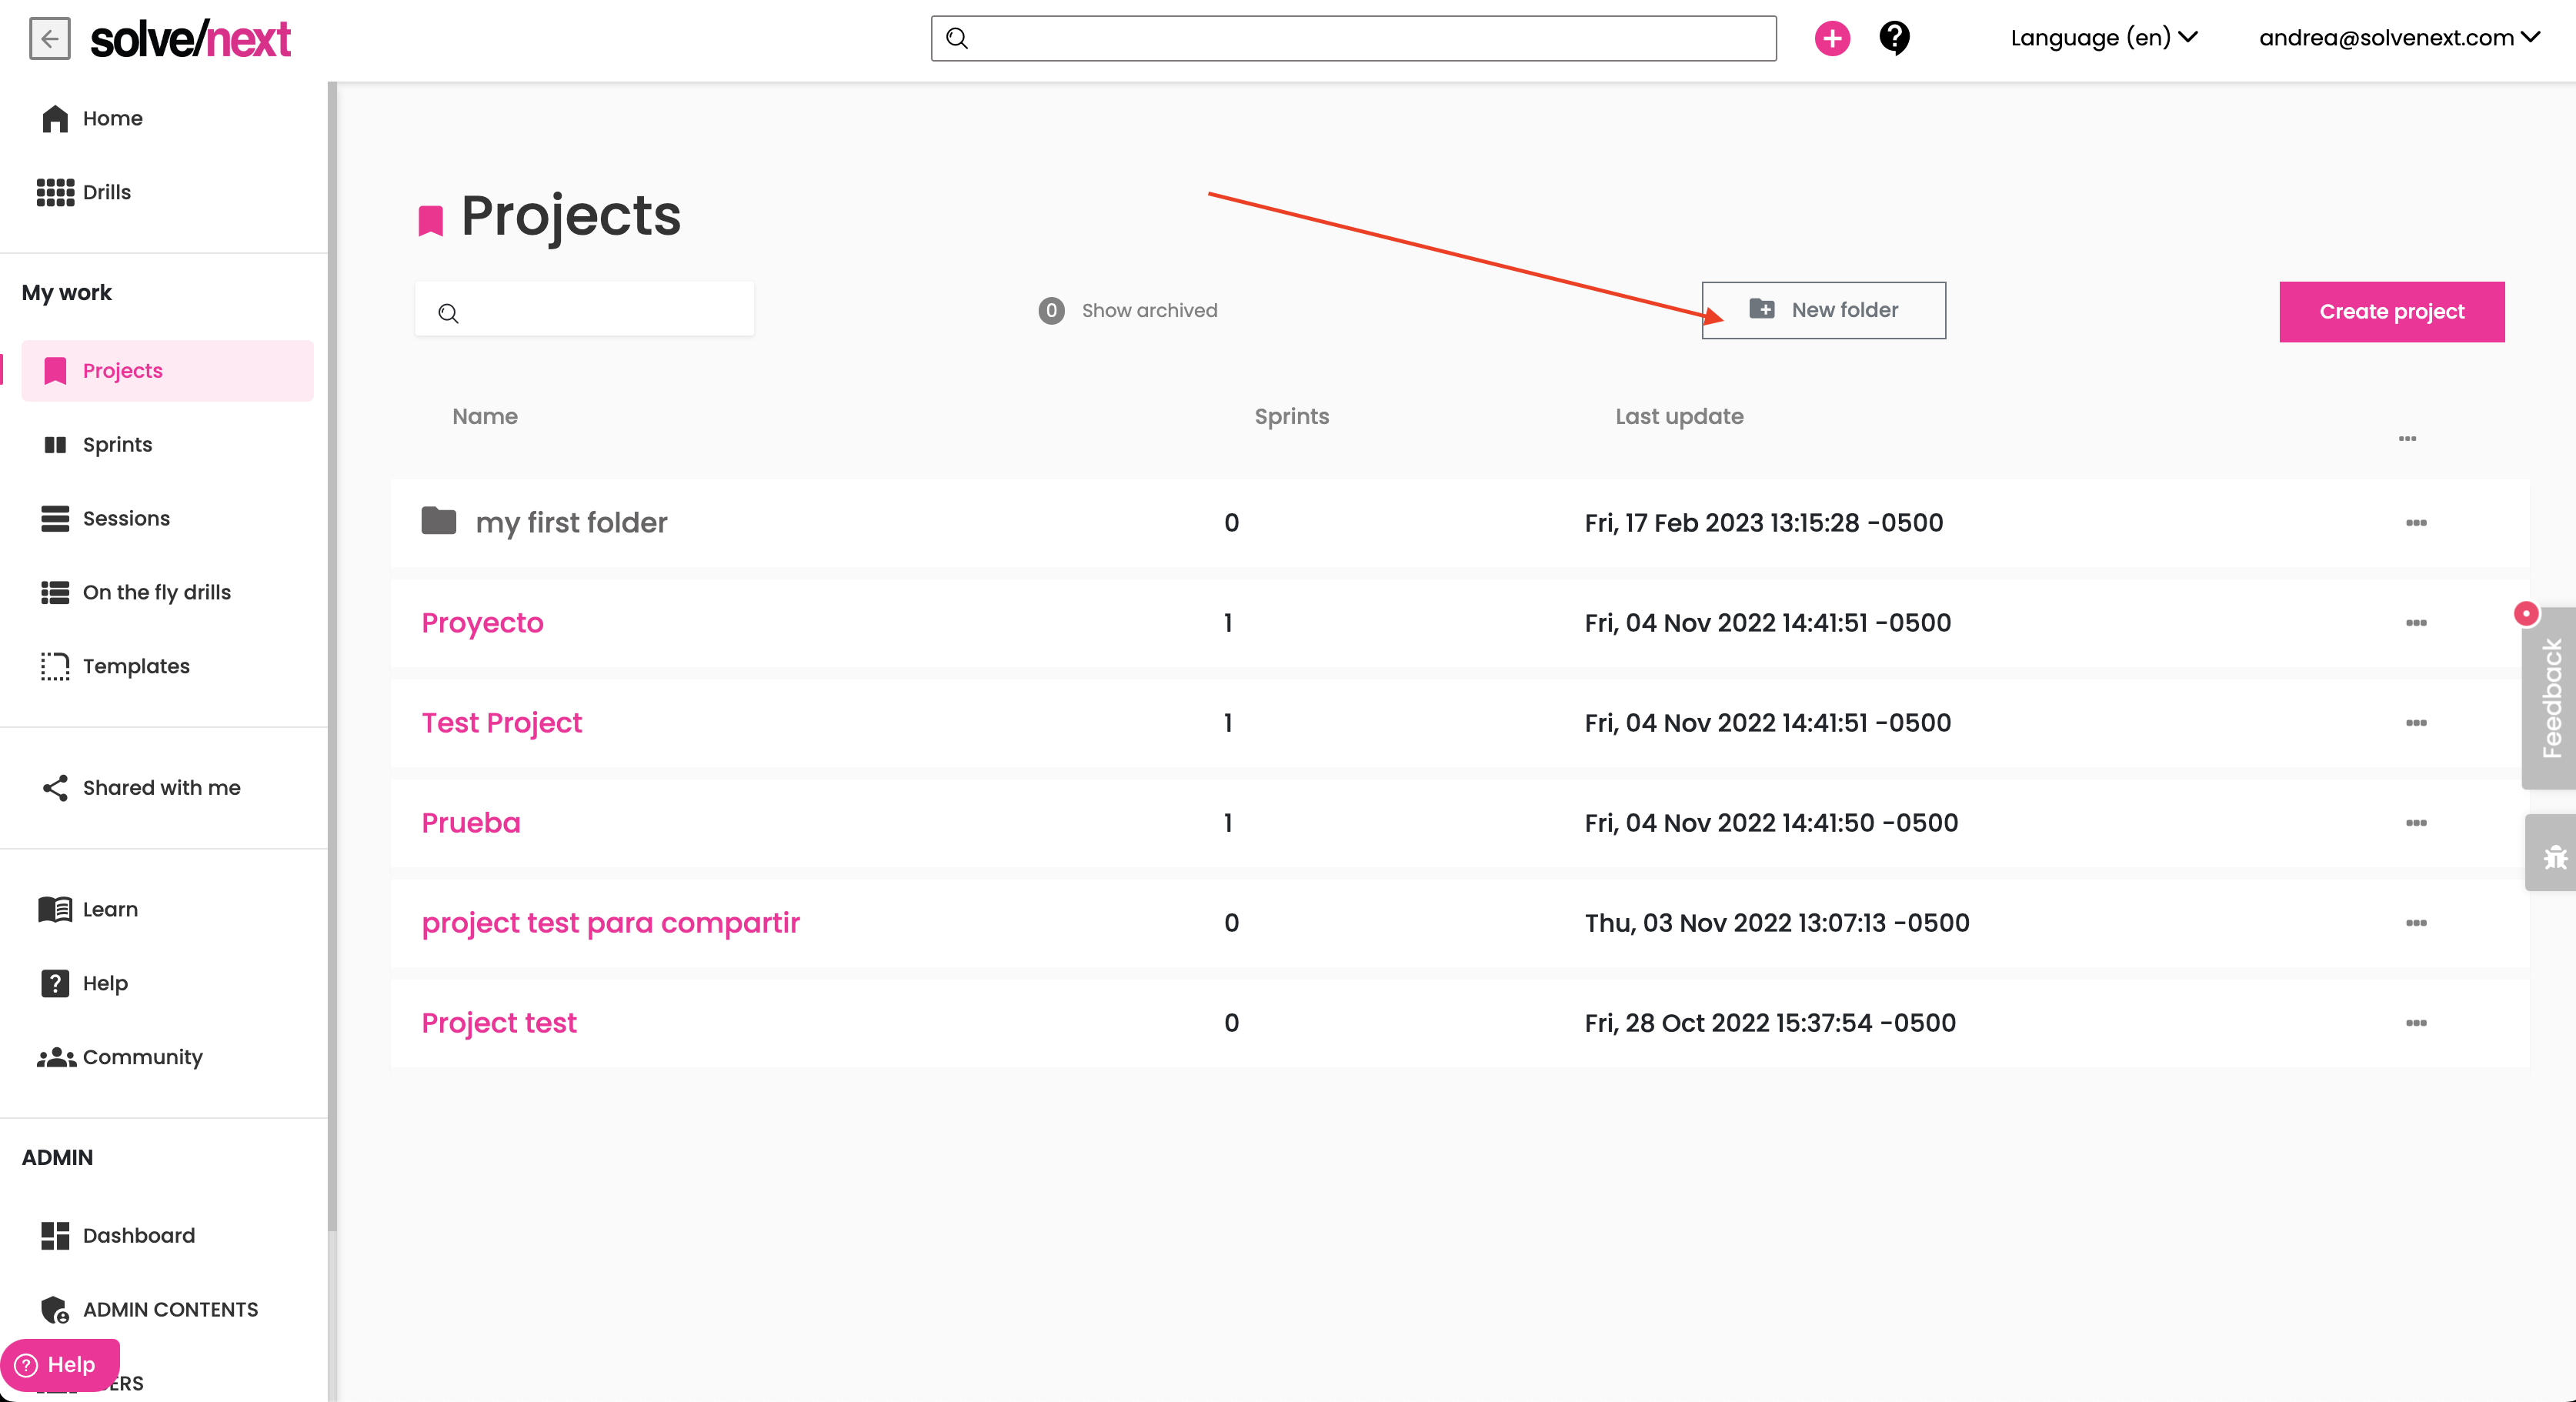2576x1402 pixels.
Task: Open the my first folder icon
Action: [438, 521]
